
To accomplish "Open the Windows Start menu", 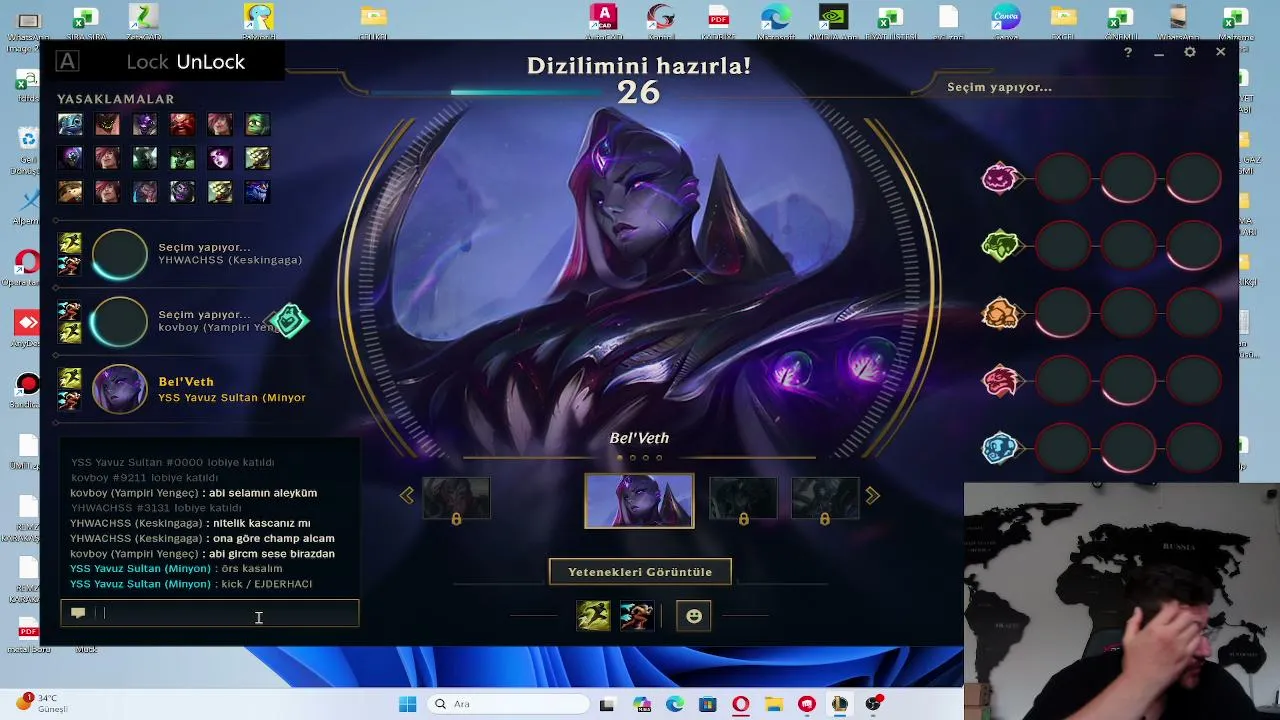I will point(407,704).
